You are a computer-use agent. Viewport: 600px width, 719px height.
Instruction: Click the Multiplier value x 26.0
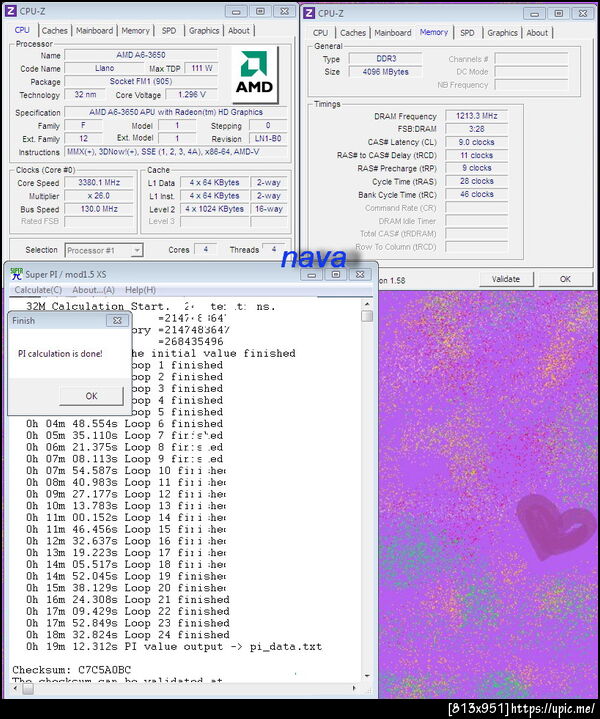click(x=99, y=196)
